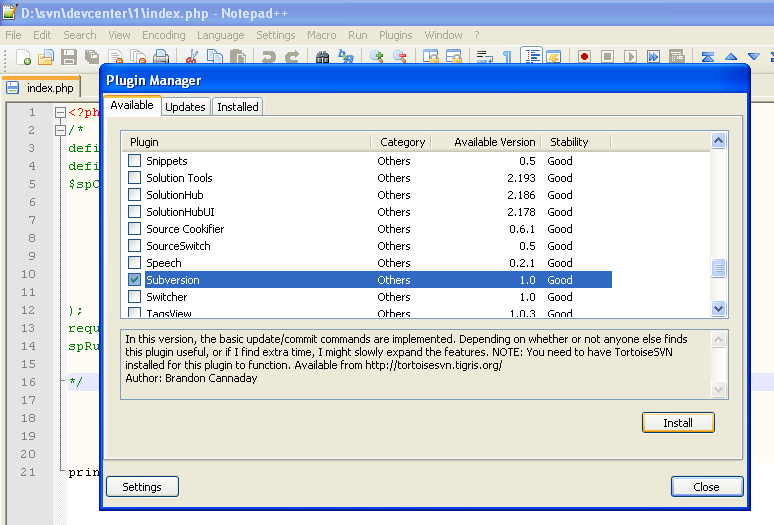Viewport: 774px width, 525px height.
Task: Open the Encoding menu
Action: tap(163, 35)
